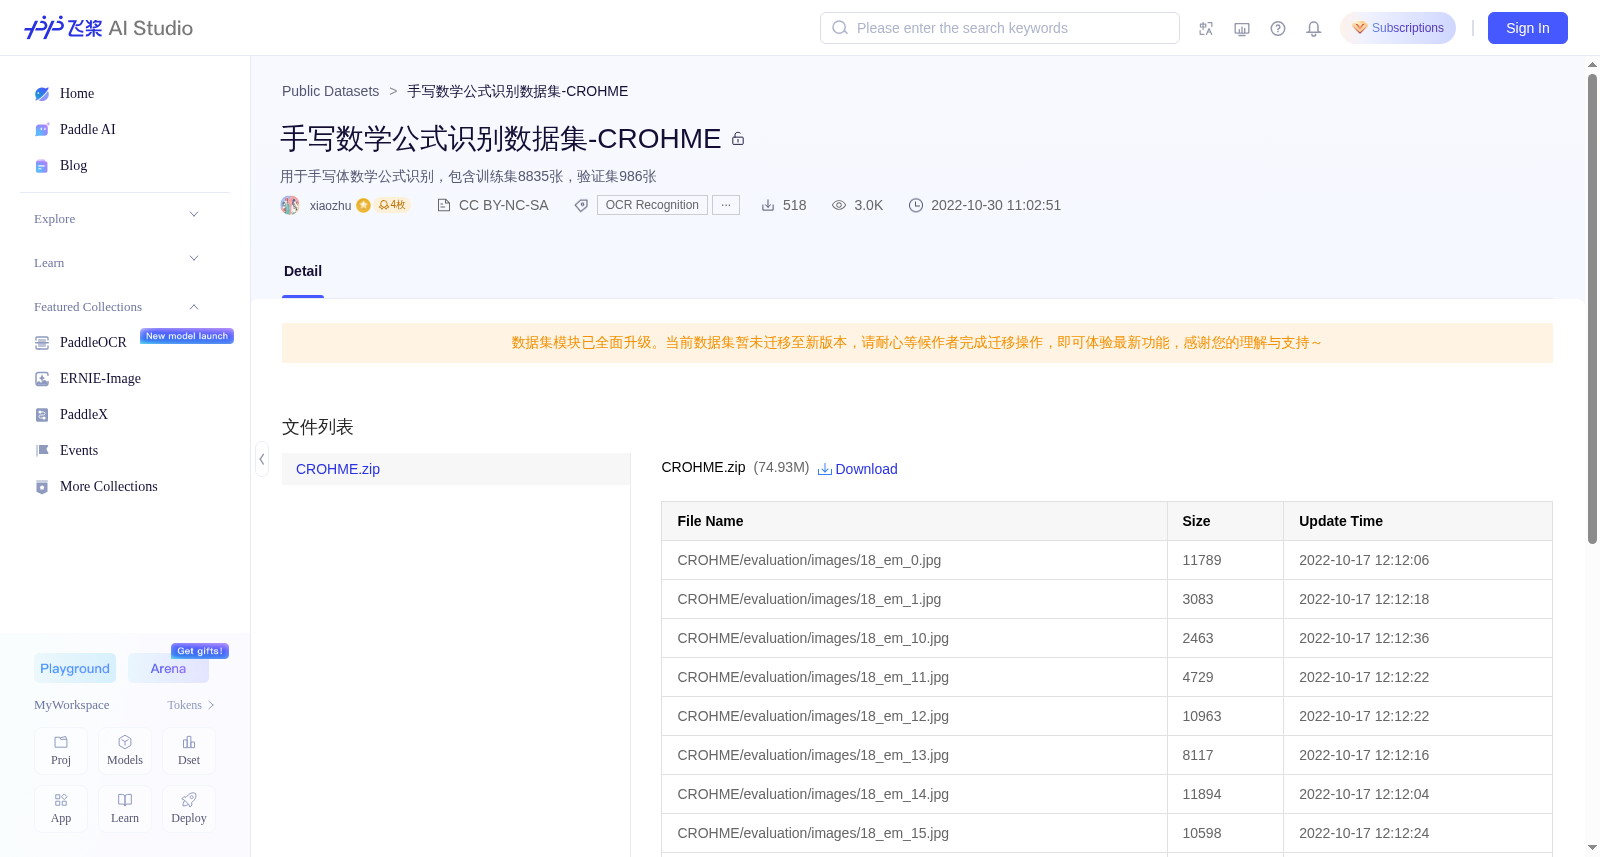The height and width of the screenshot is (857, 1600).
Task: Click the scrollbar down arrow
Action: 1593,848
